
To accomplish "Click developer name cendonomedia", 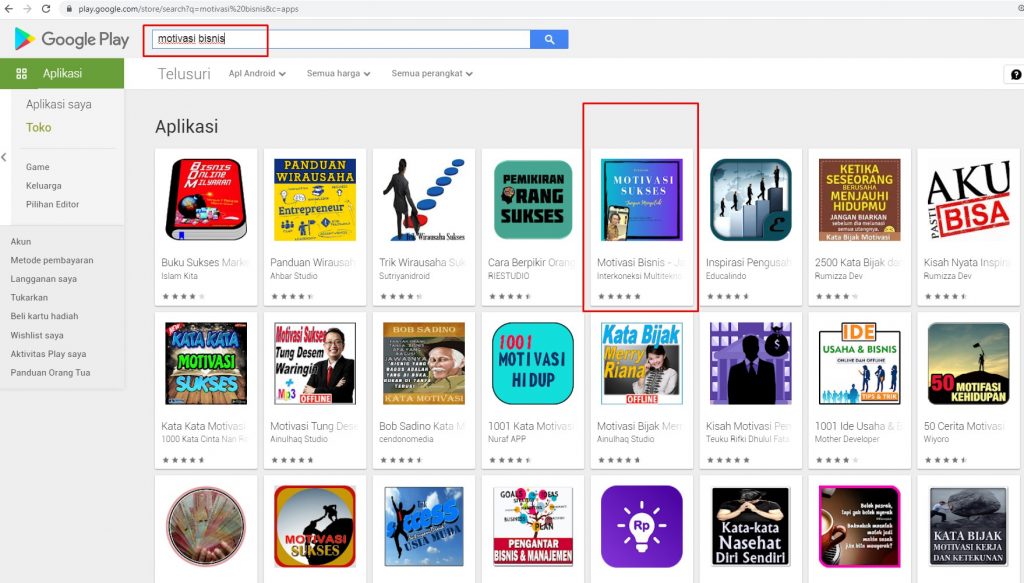I will tap(406, 439).
